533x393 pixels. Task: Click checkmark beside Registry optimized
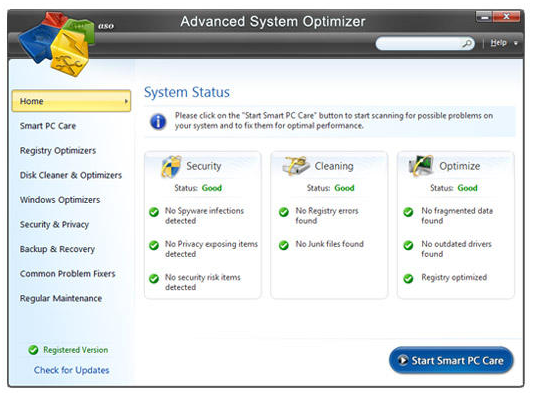(408, 279)
